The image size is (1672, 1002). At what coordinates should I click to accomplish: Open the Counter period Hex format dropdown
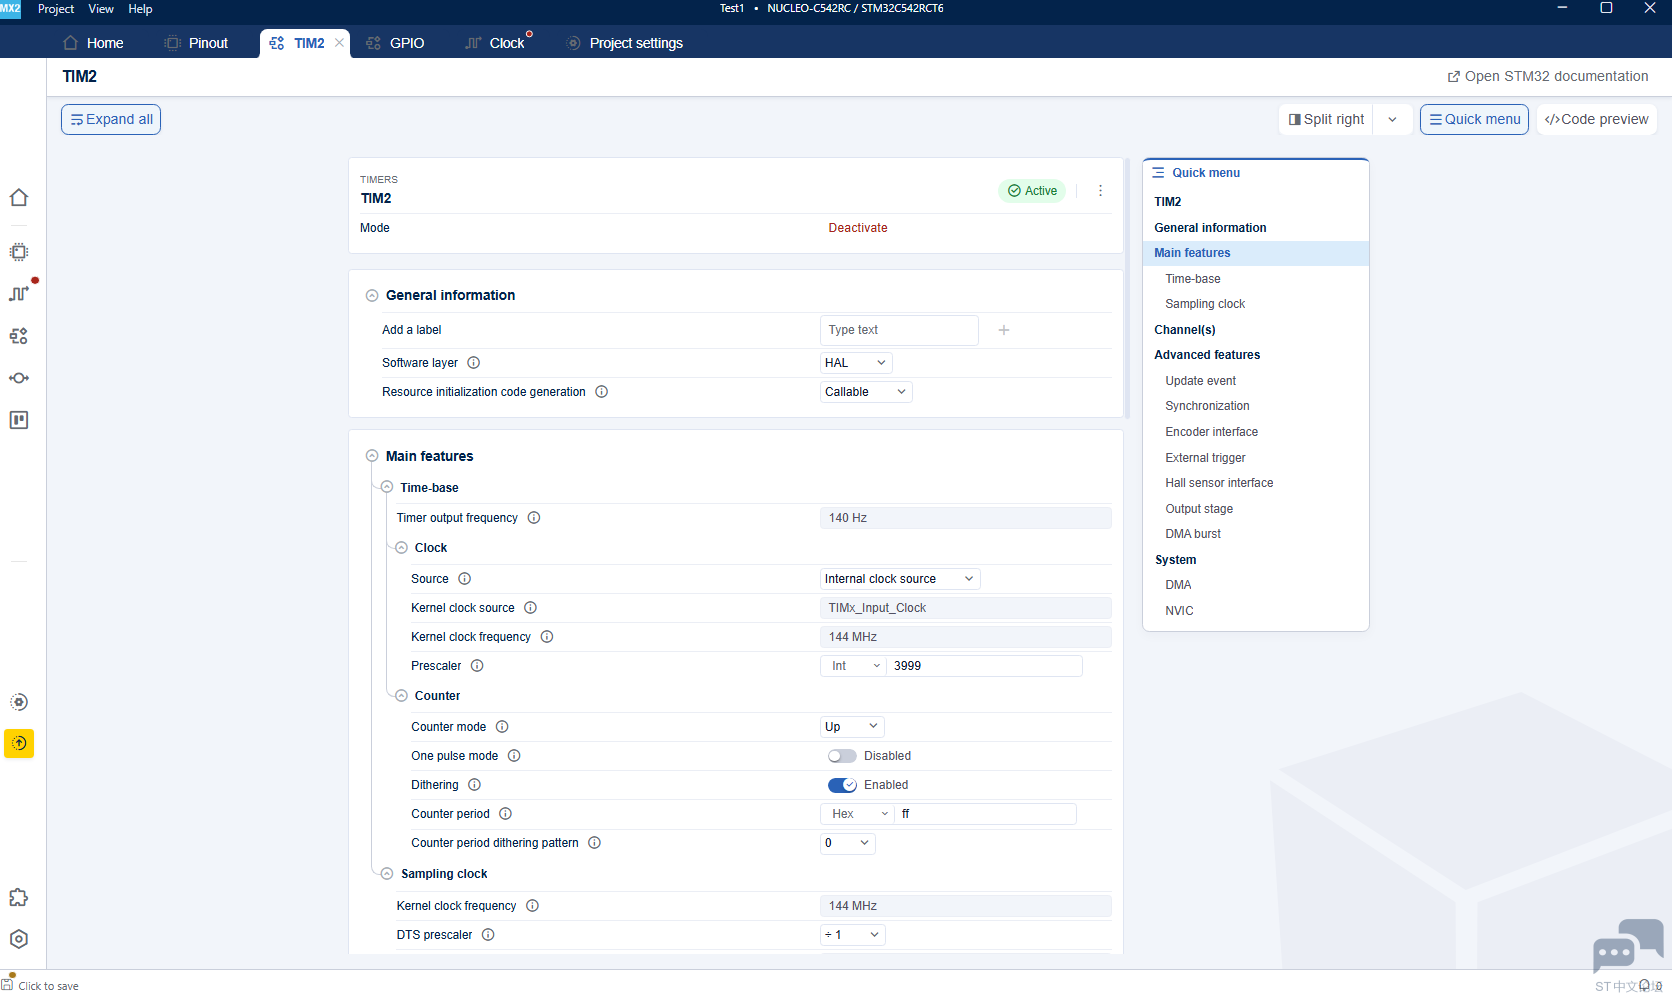(x=859, y=814)
